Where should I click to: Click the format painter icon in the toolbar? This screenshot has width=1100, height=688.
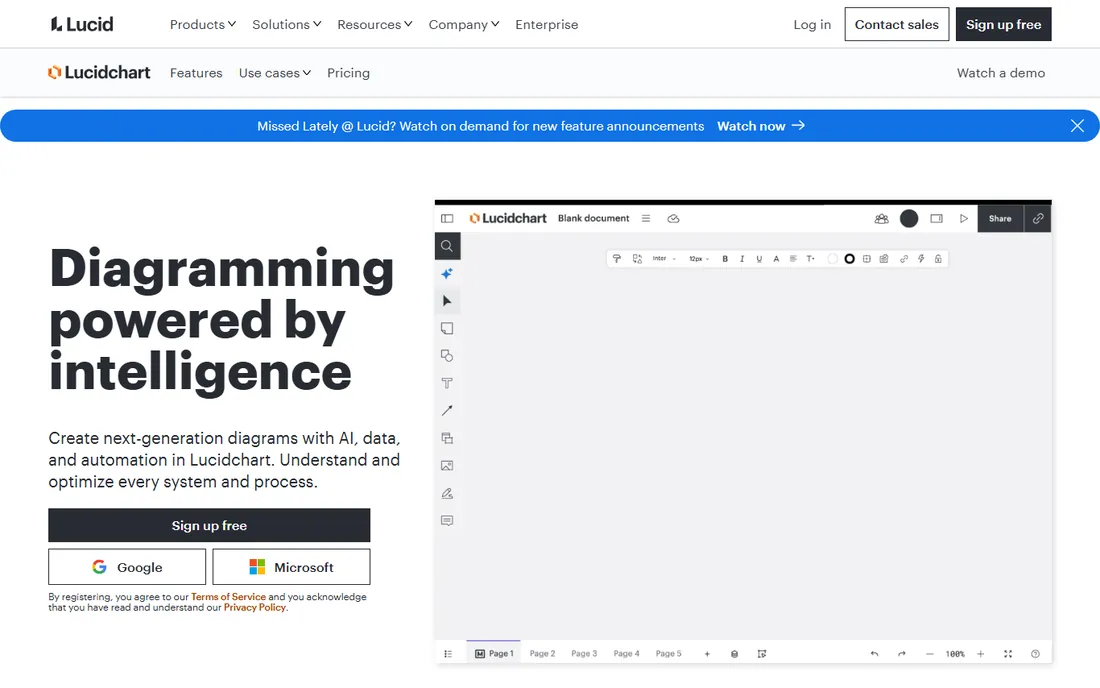(617, 259)
